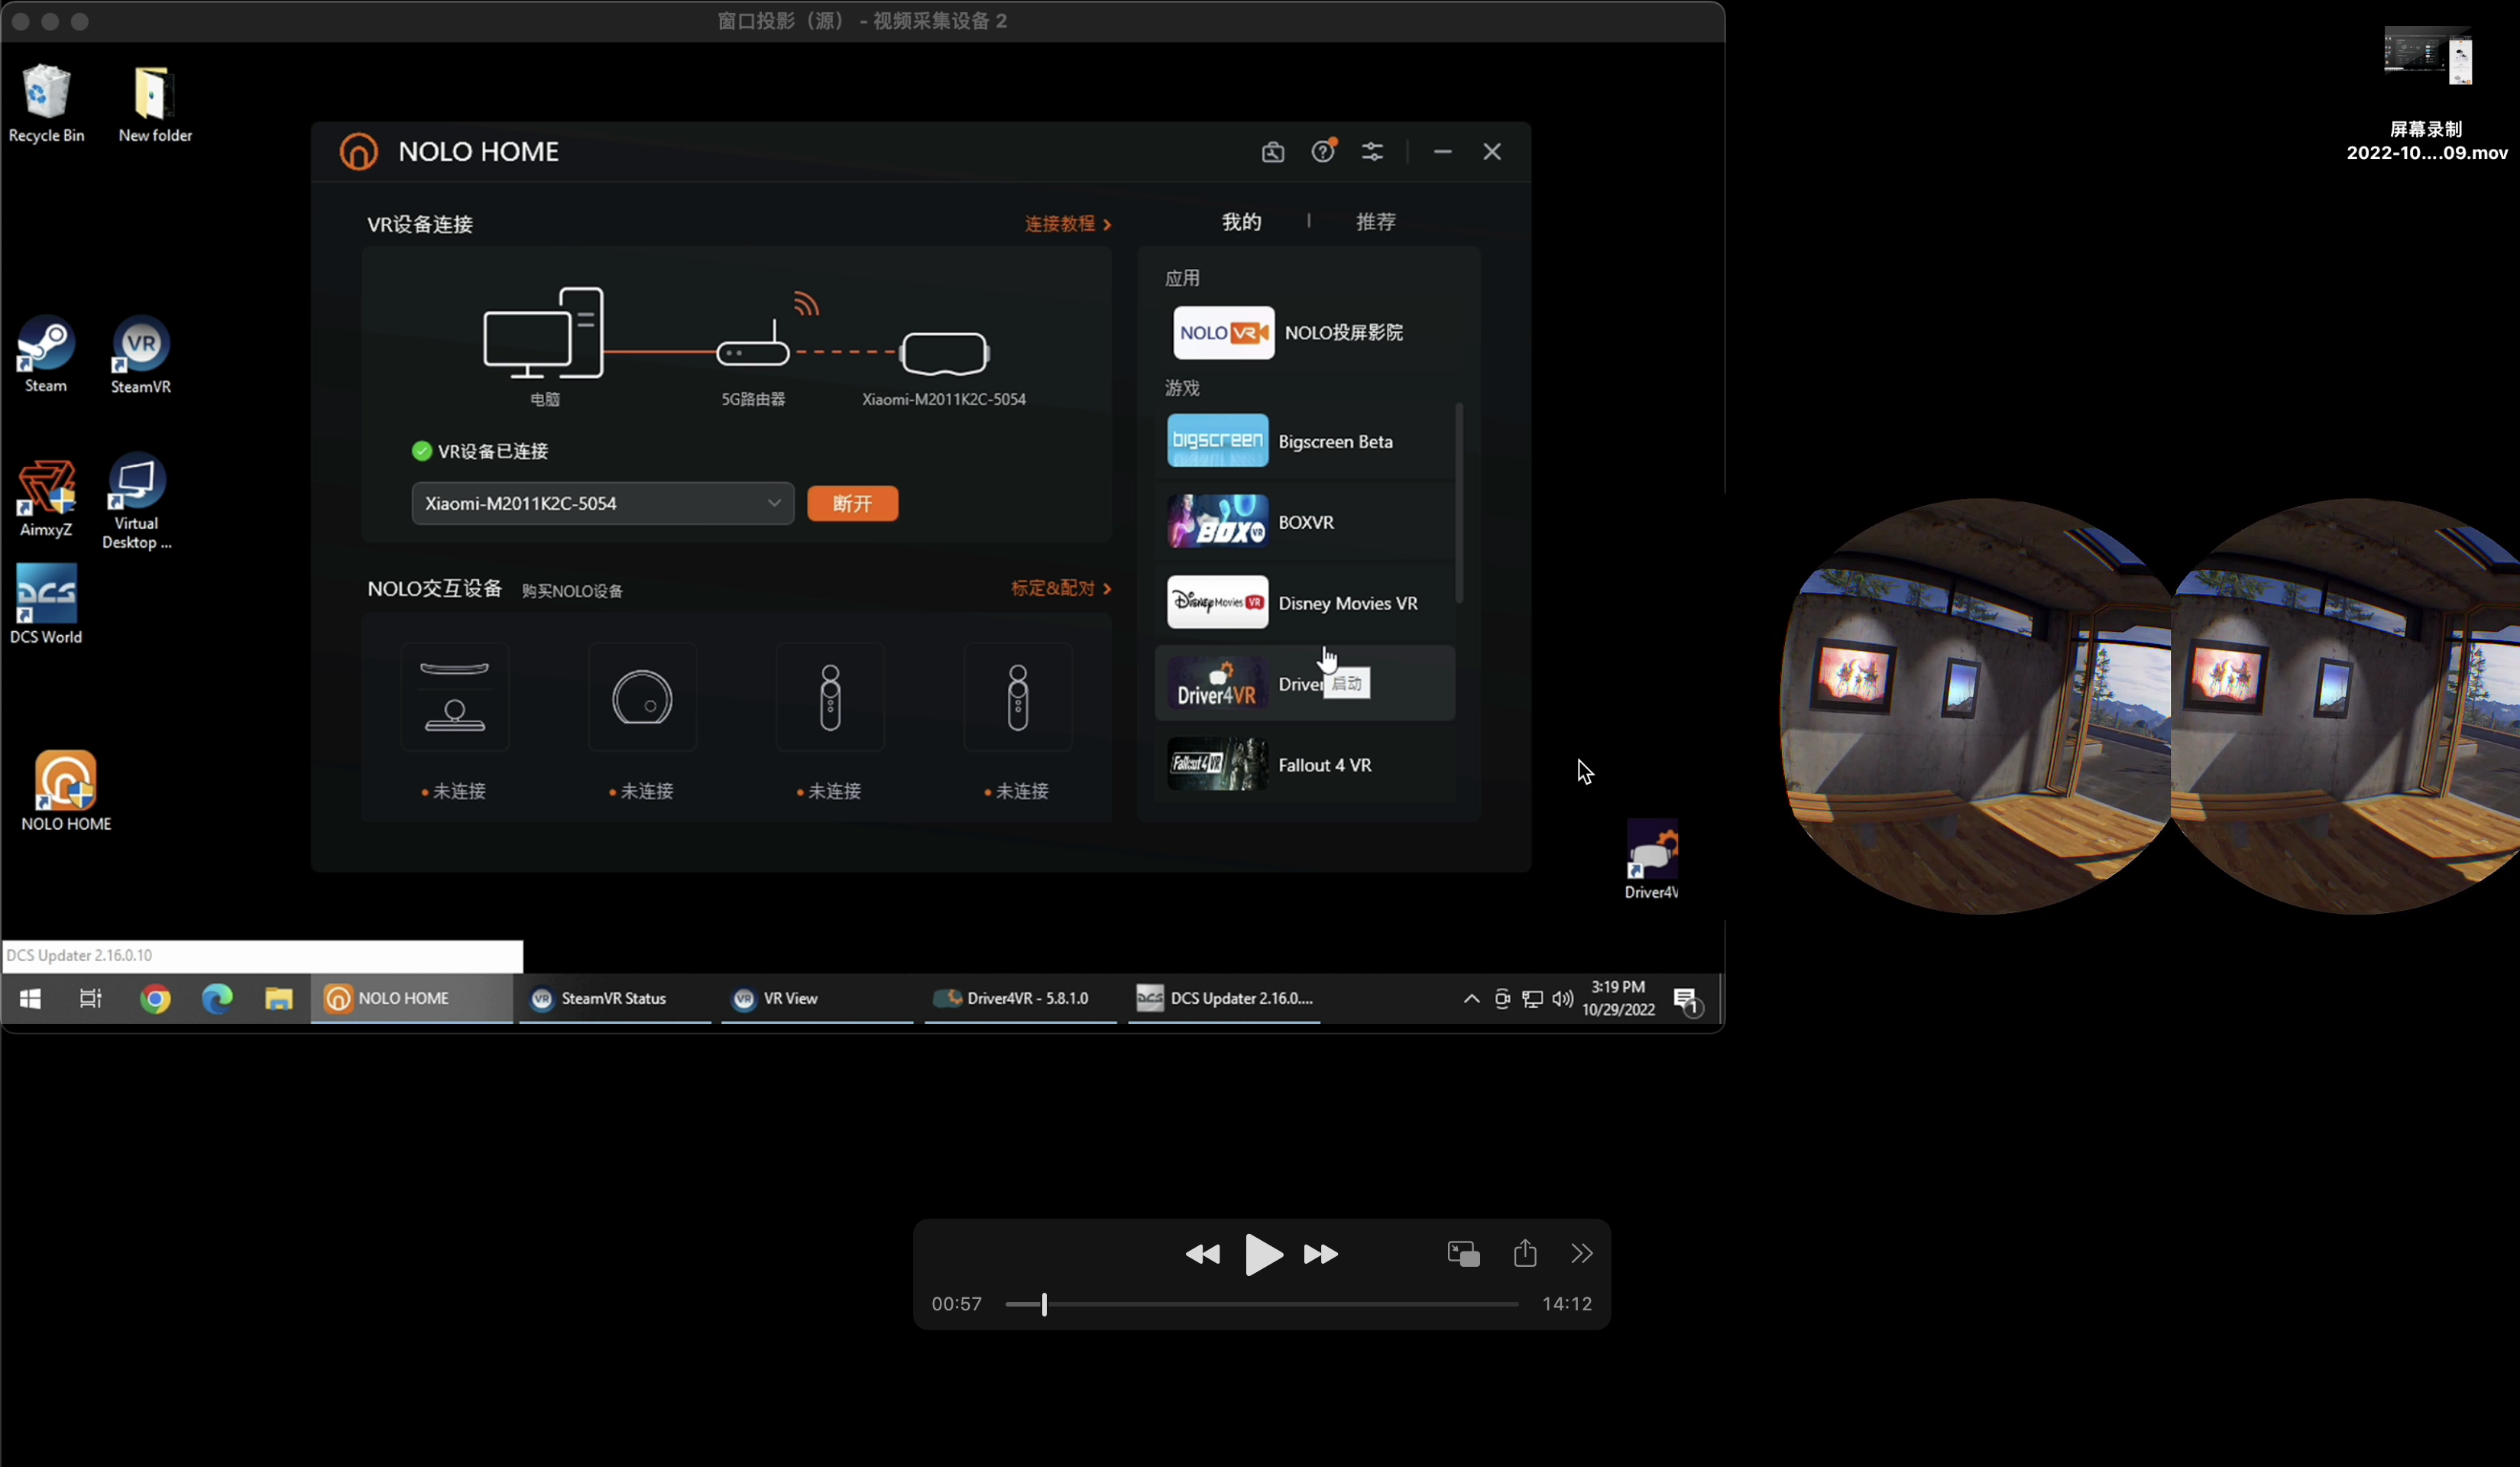Expand the Xiaomi-M2011K2C-5054 device dropdown
The height and width of the screenshot is (1467, 2520).
pyautogui.click(x=603, y=503)
